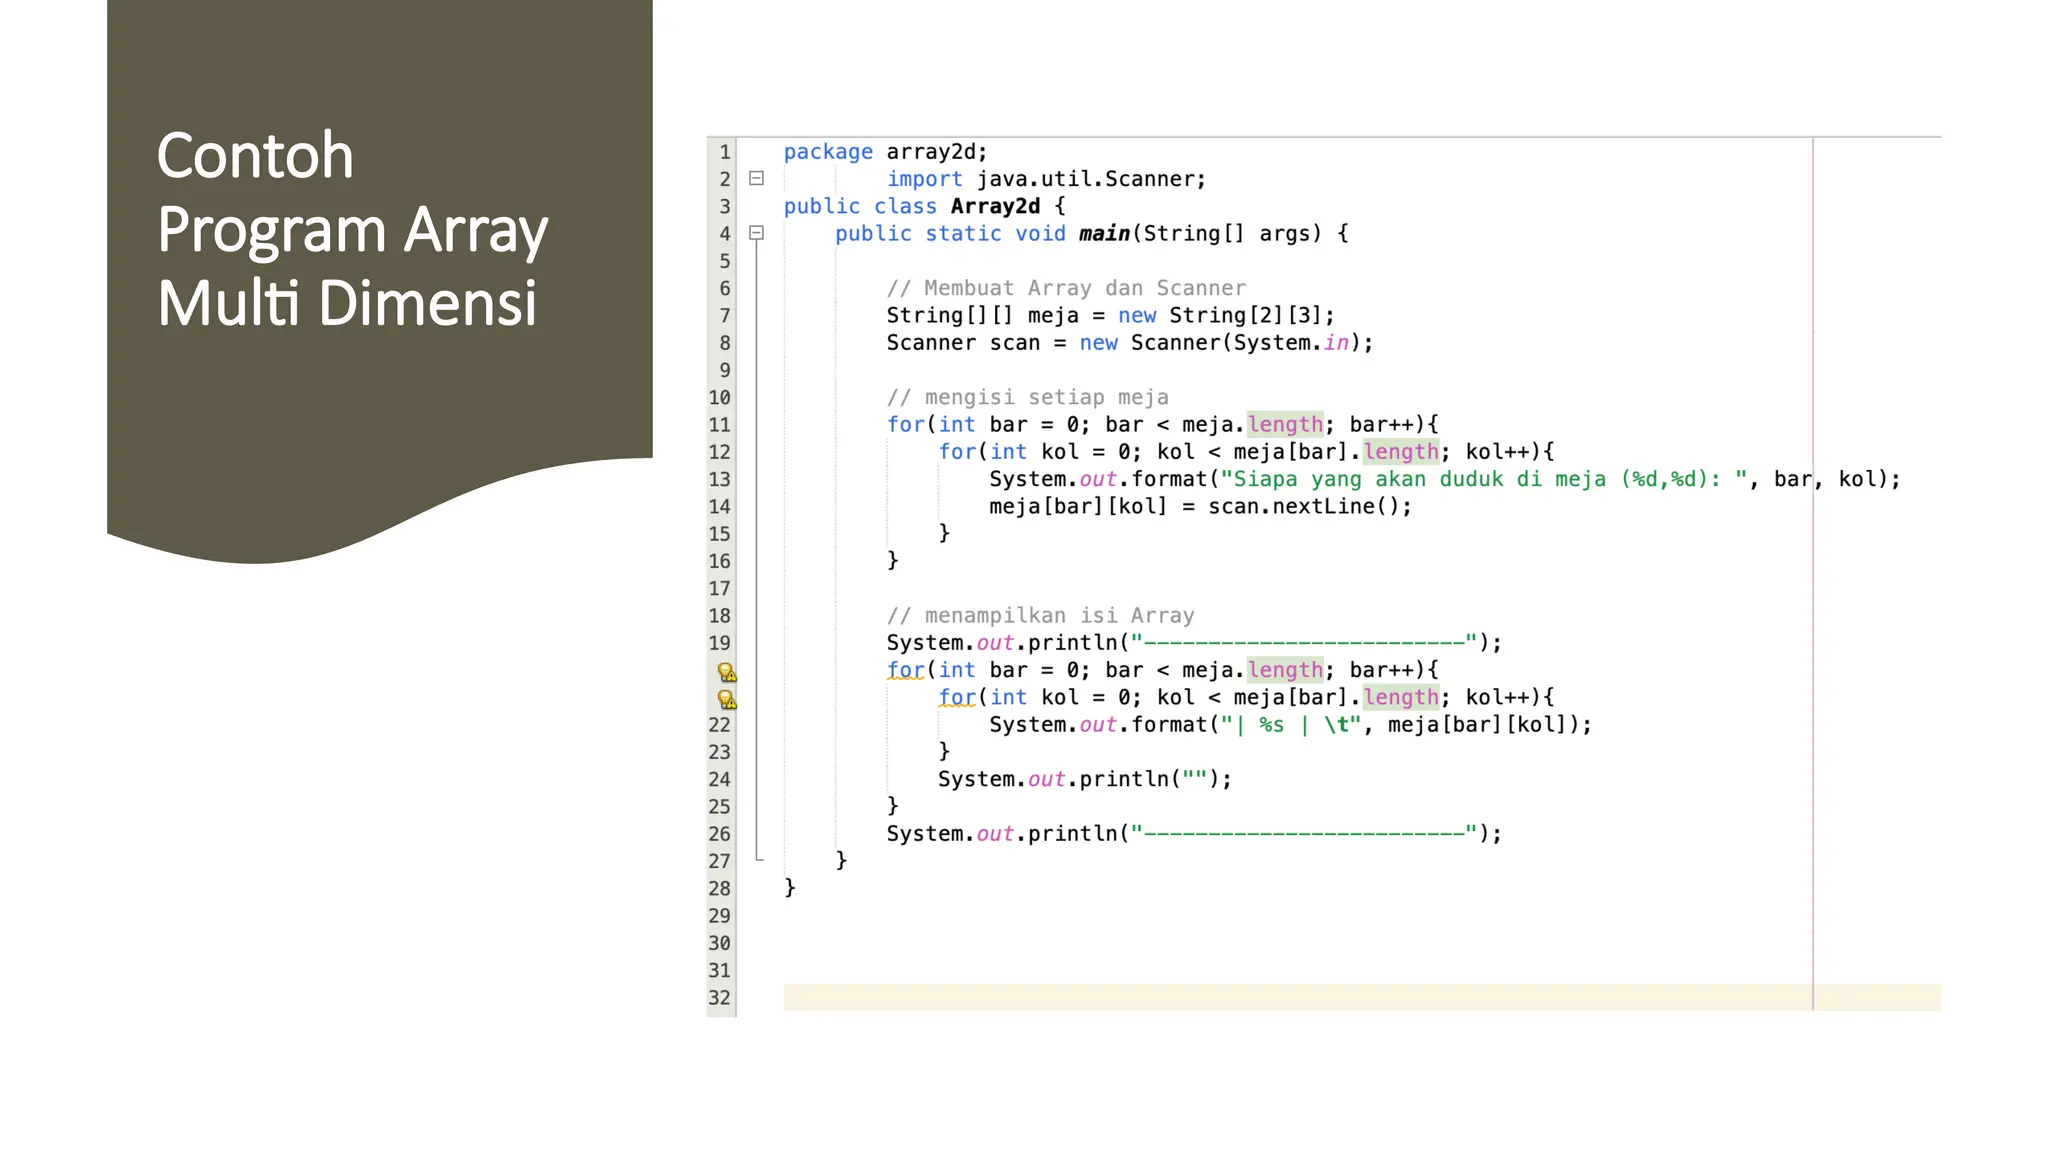Click 'System.out.println("");' on line 24
Image resolution: width=2048 pixels, height=1152 pixels.
pos(1085,779)
